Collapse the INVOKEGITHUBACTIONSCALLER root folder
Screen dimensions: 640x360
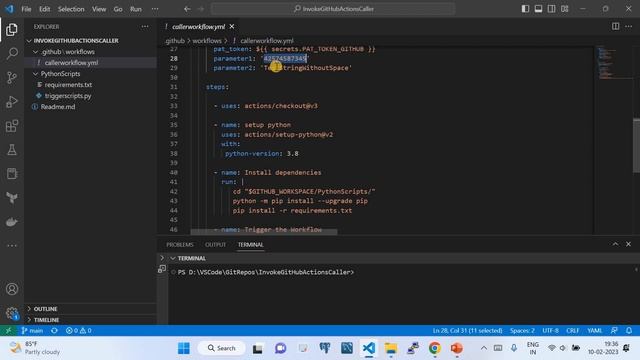[29, 41]
